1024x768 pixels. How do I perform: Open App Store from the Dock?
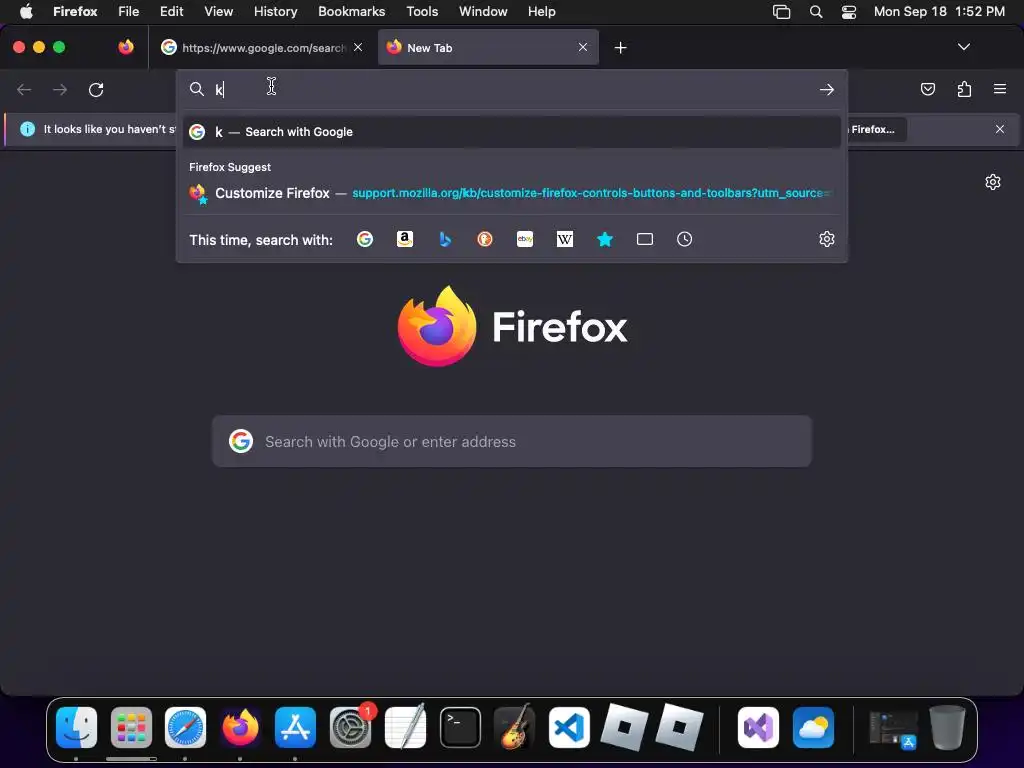(x=295, y=728)
